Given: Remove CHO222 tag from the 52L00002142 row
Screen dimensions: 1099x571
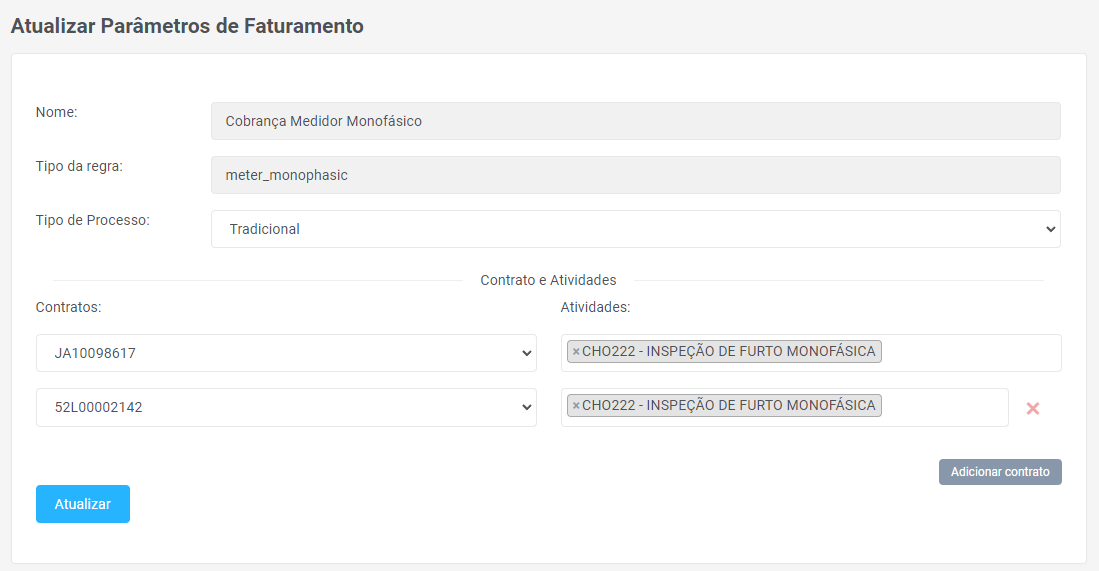Looking at the screenshot, I should (576, 406).
